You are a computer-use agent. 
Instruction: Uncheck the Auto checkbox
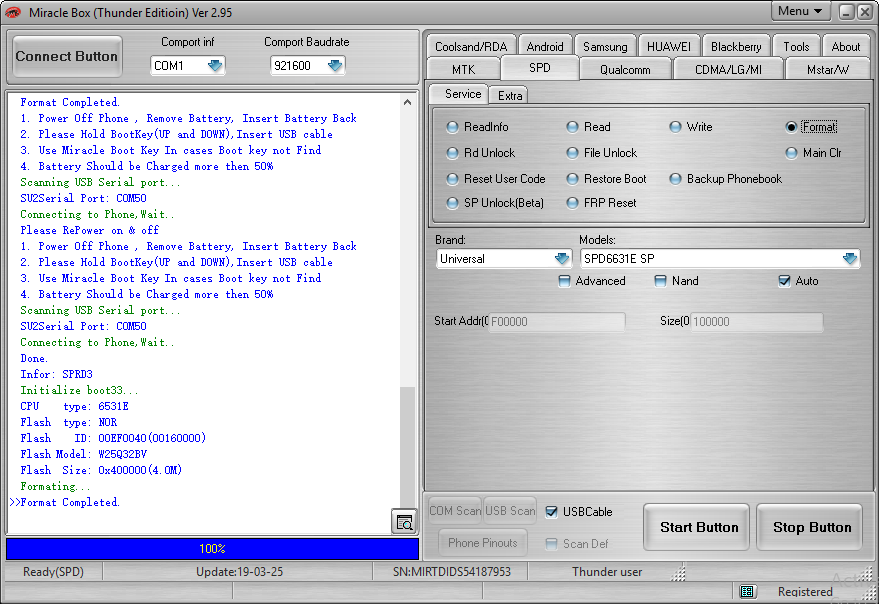click(x=784, y=281)
